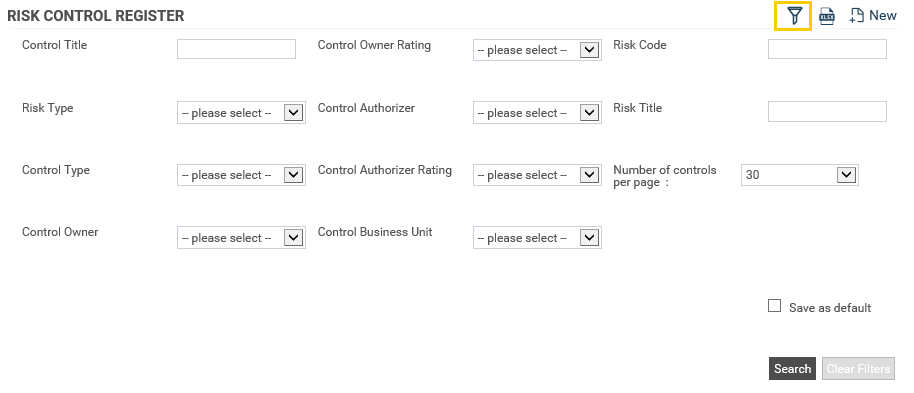The height and width of the screenshot is (393, 914).
Task: Focus the Control Title input field
Action: 236,49
